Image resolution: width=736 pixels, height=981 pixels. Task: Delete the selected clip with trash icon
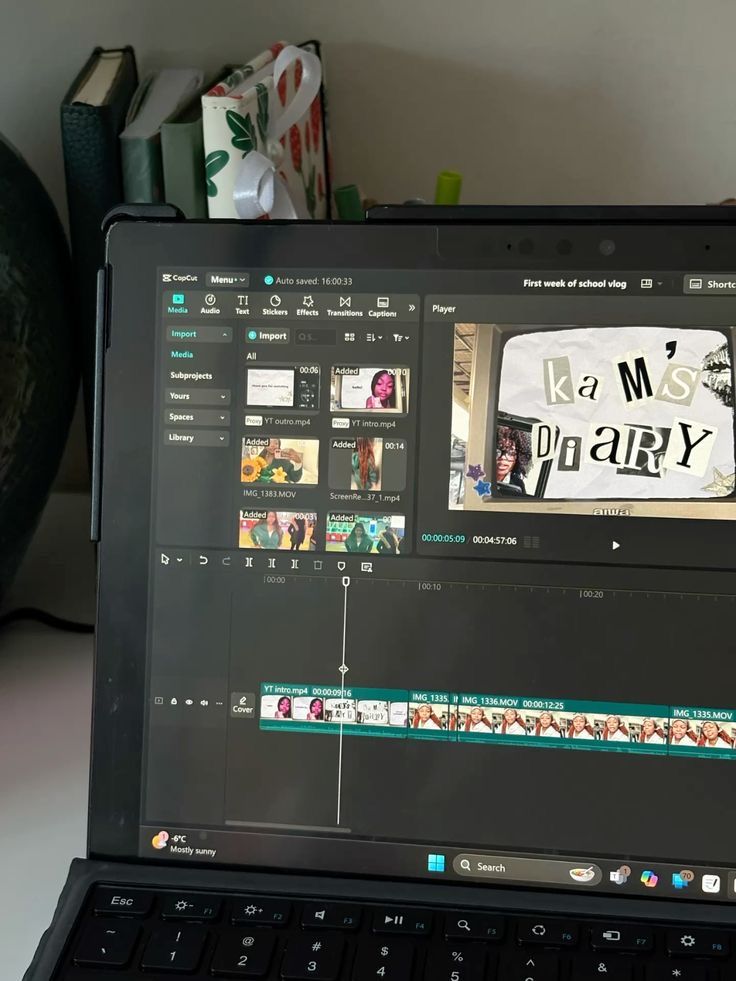(318, 565)
